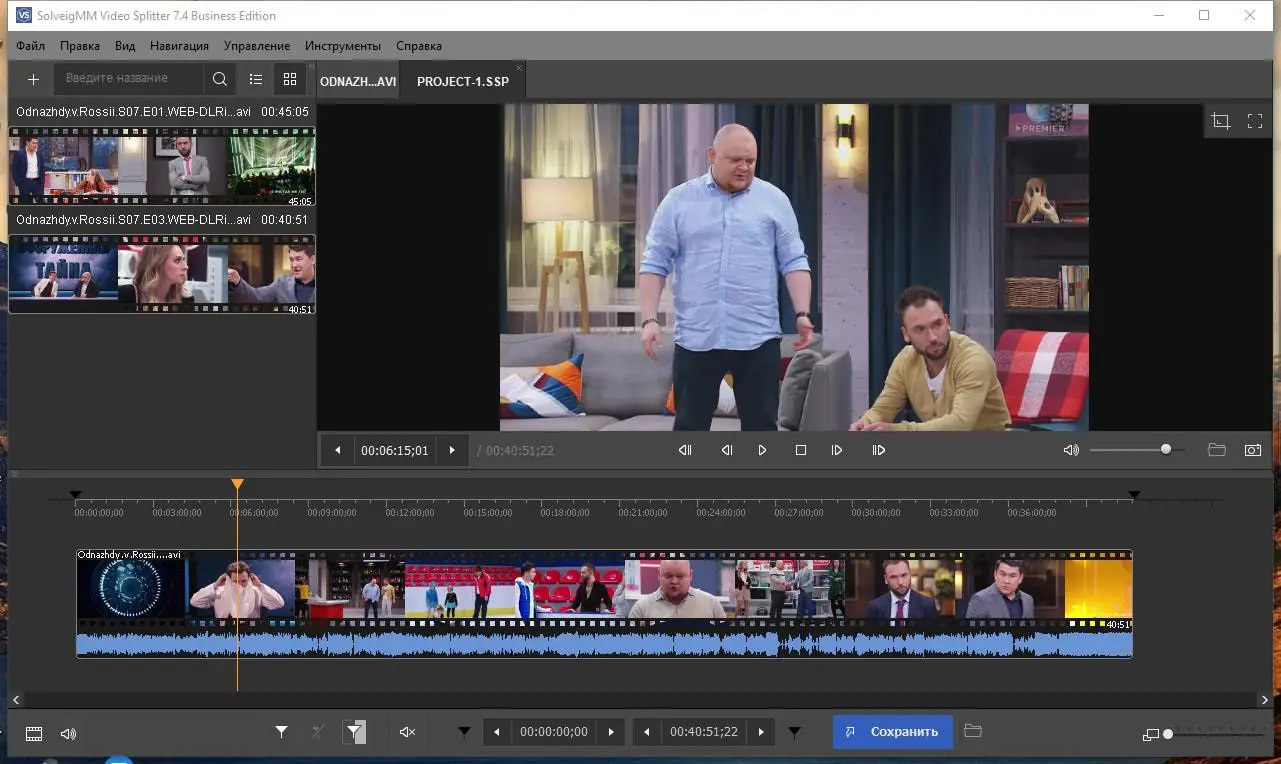Image resolution: width=1281 pixels, height=764 pixels.
Task: Step the current time 00:06:15;01 forward
Action: pos(452,451)
